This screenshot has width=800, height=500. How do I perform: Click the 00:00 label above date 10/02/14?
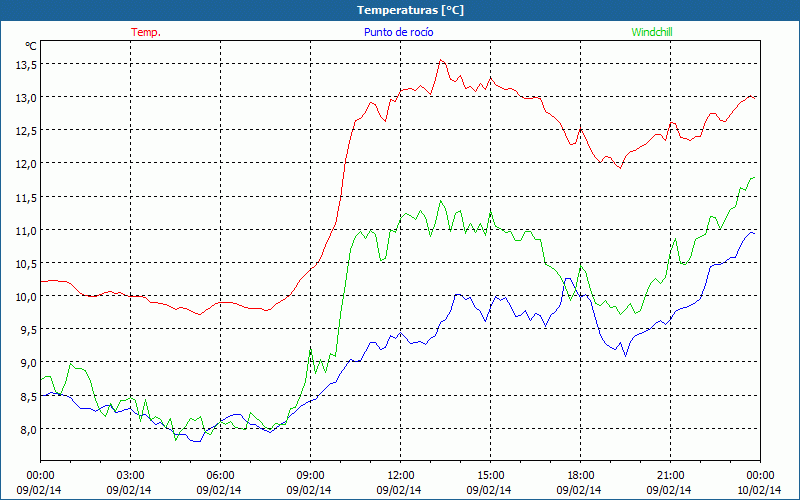(x=760, y=476)
